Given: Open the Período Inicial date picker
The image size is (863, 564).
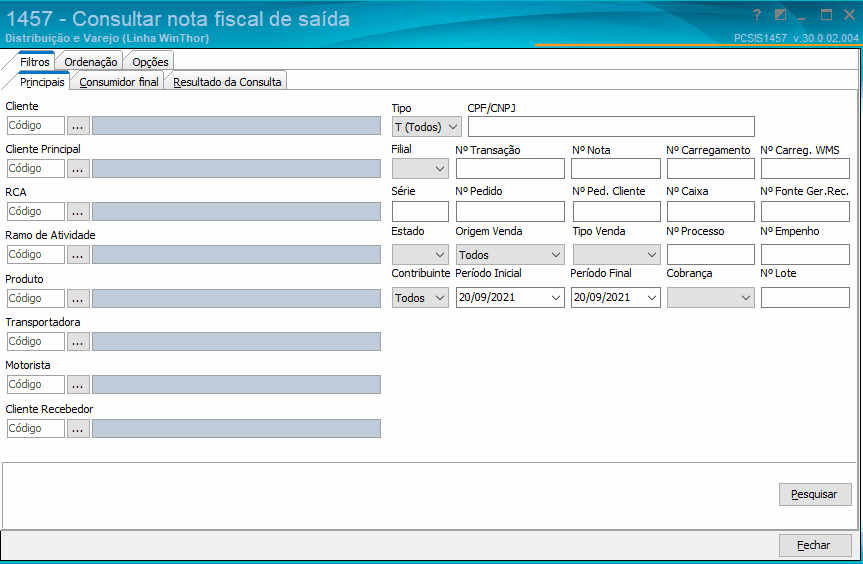Looking at the screenshot, I should [510, 297].
